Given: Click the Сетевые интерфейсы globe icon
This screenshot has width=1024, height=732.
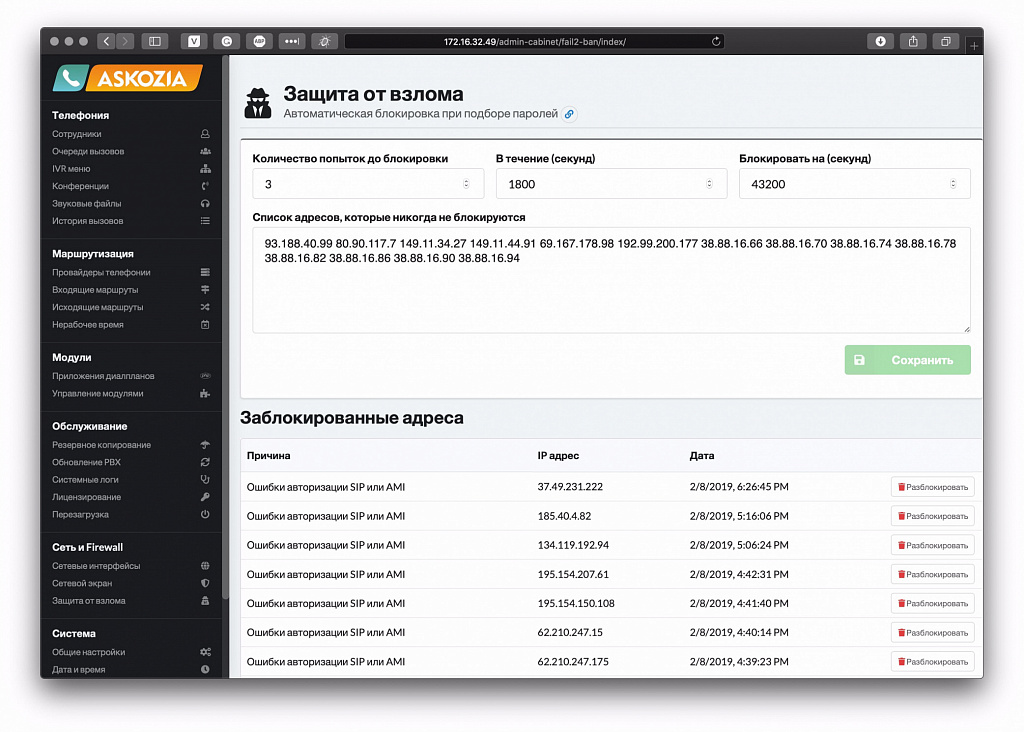Looking at the screenshot, I should 205,565.
